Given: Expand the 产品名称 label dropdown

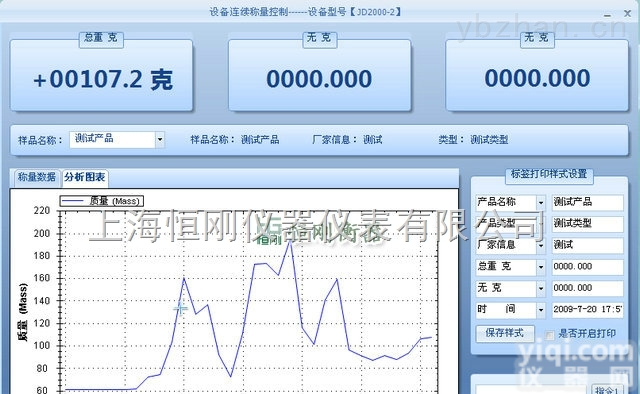Looking at the screenshot, I should coord(540,203).
